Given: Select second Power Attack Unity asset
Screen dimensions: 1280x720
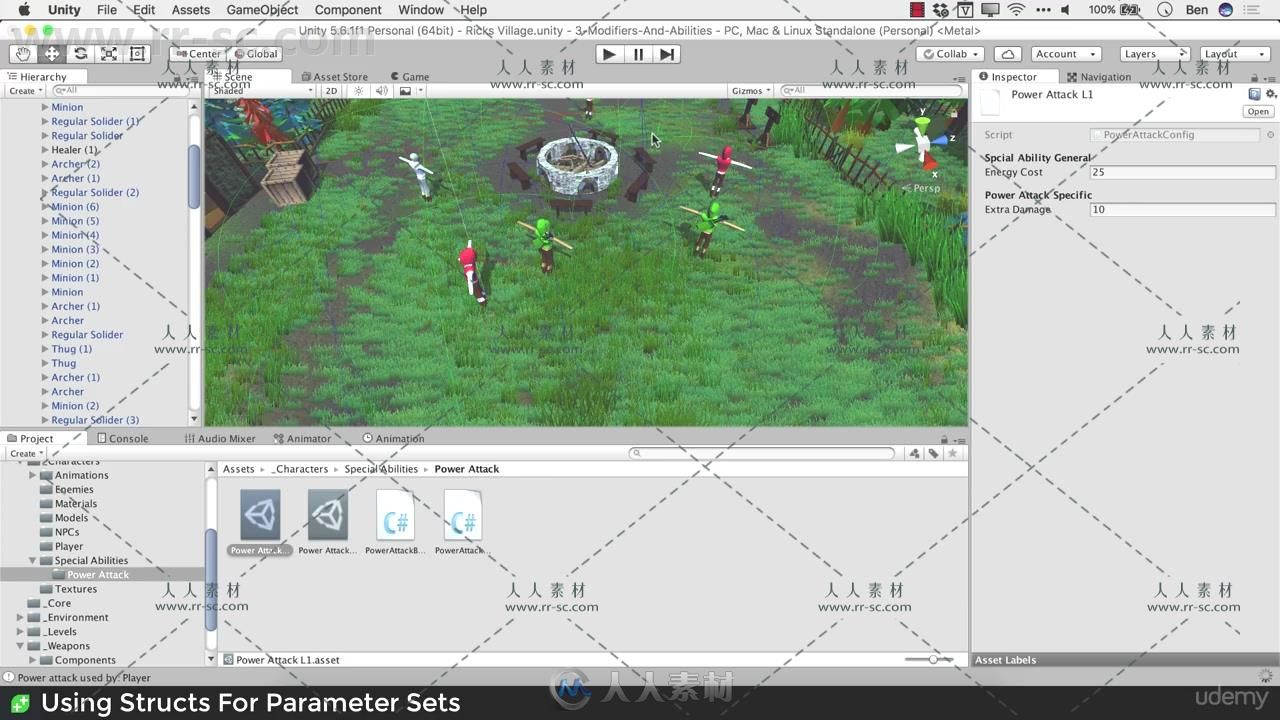Looking at the screenshot, I should coord(328,521).
